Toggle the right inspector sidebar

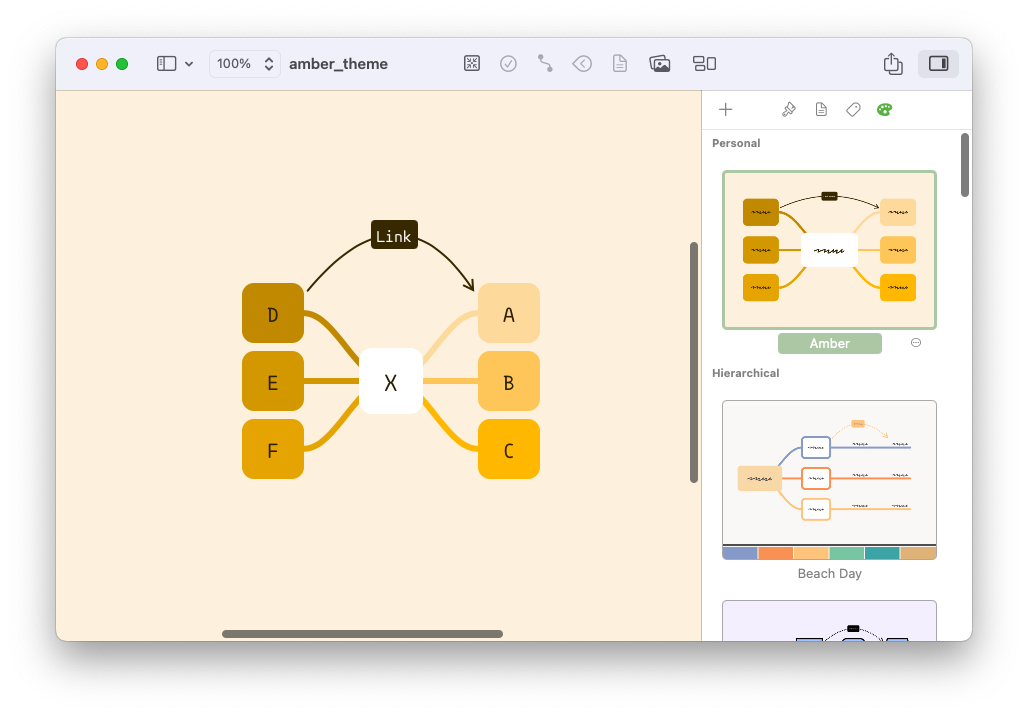938,63
